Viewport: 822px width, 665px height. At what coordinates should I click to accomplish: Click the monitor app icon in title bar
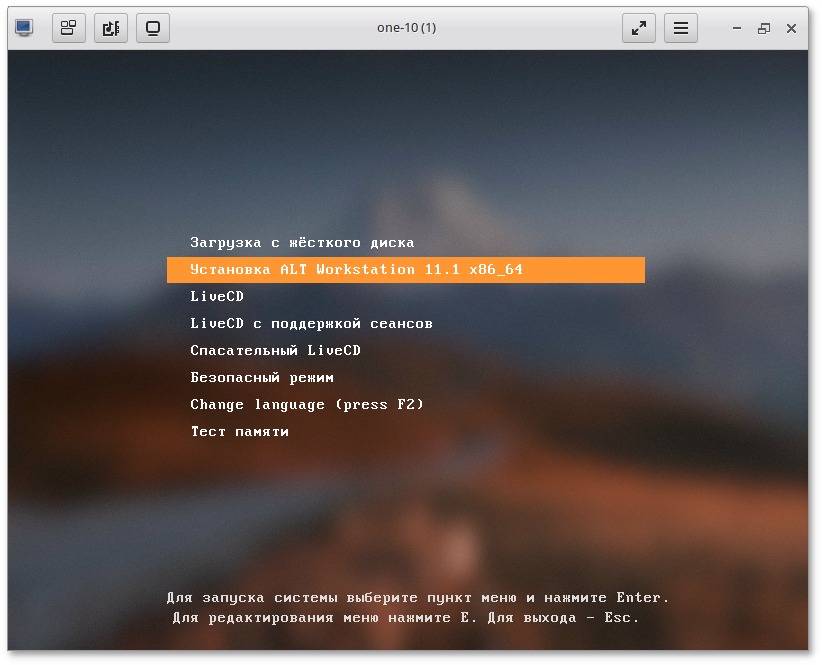24,28
